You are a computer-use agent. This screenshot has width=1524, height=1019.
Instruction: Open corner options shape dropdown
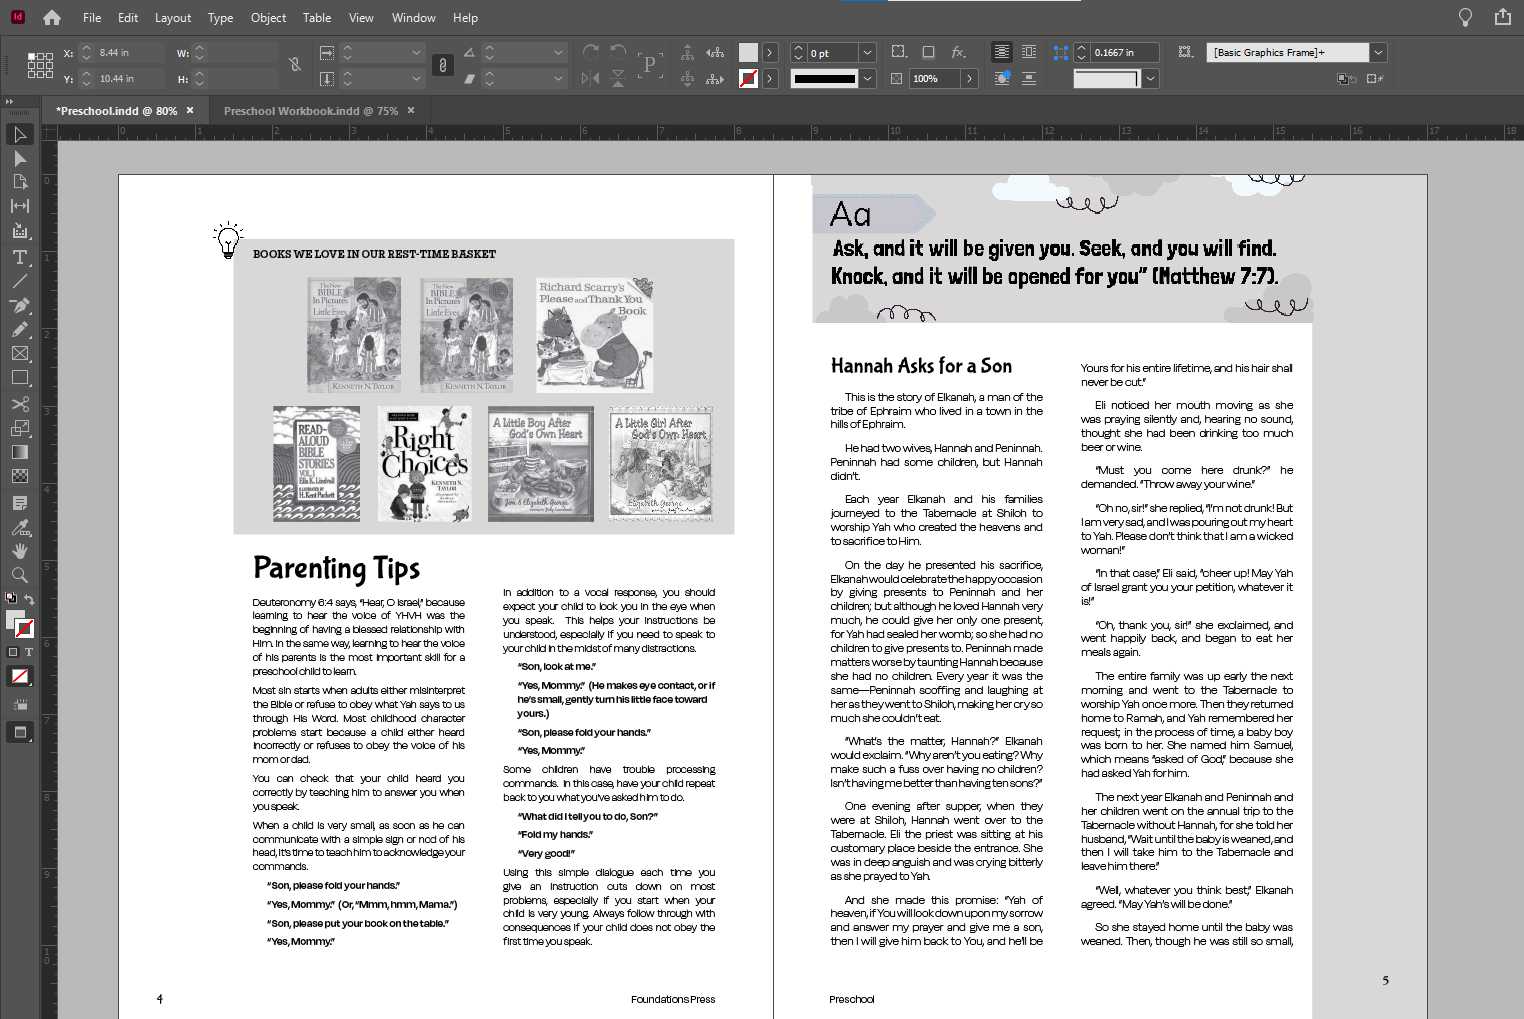coord(1151,78)
